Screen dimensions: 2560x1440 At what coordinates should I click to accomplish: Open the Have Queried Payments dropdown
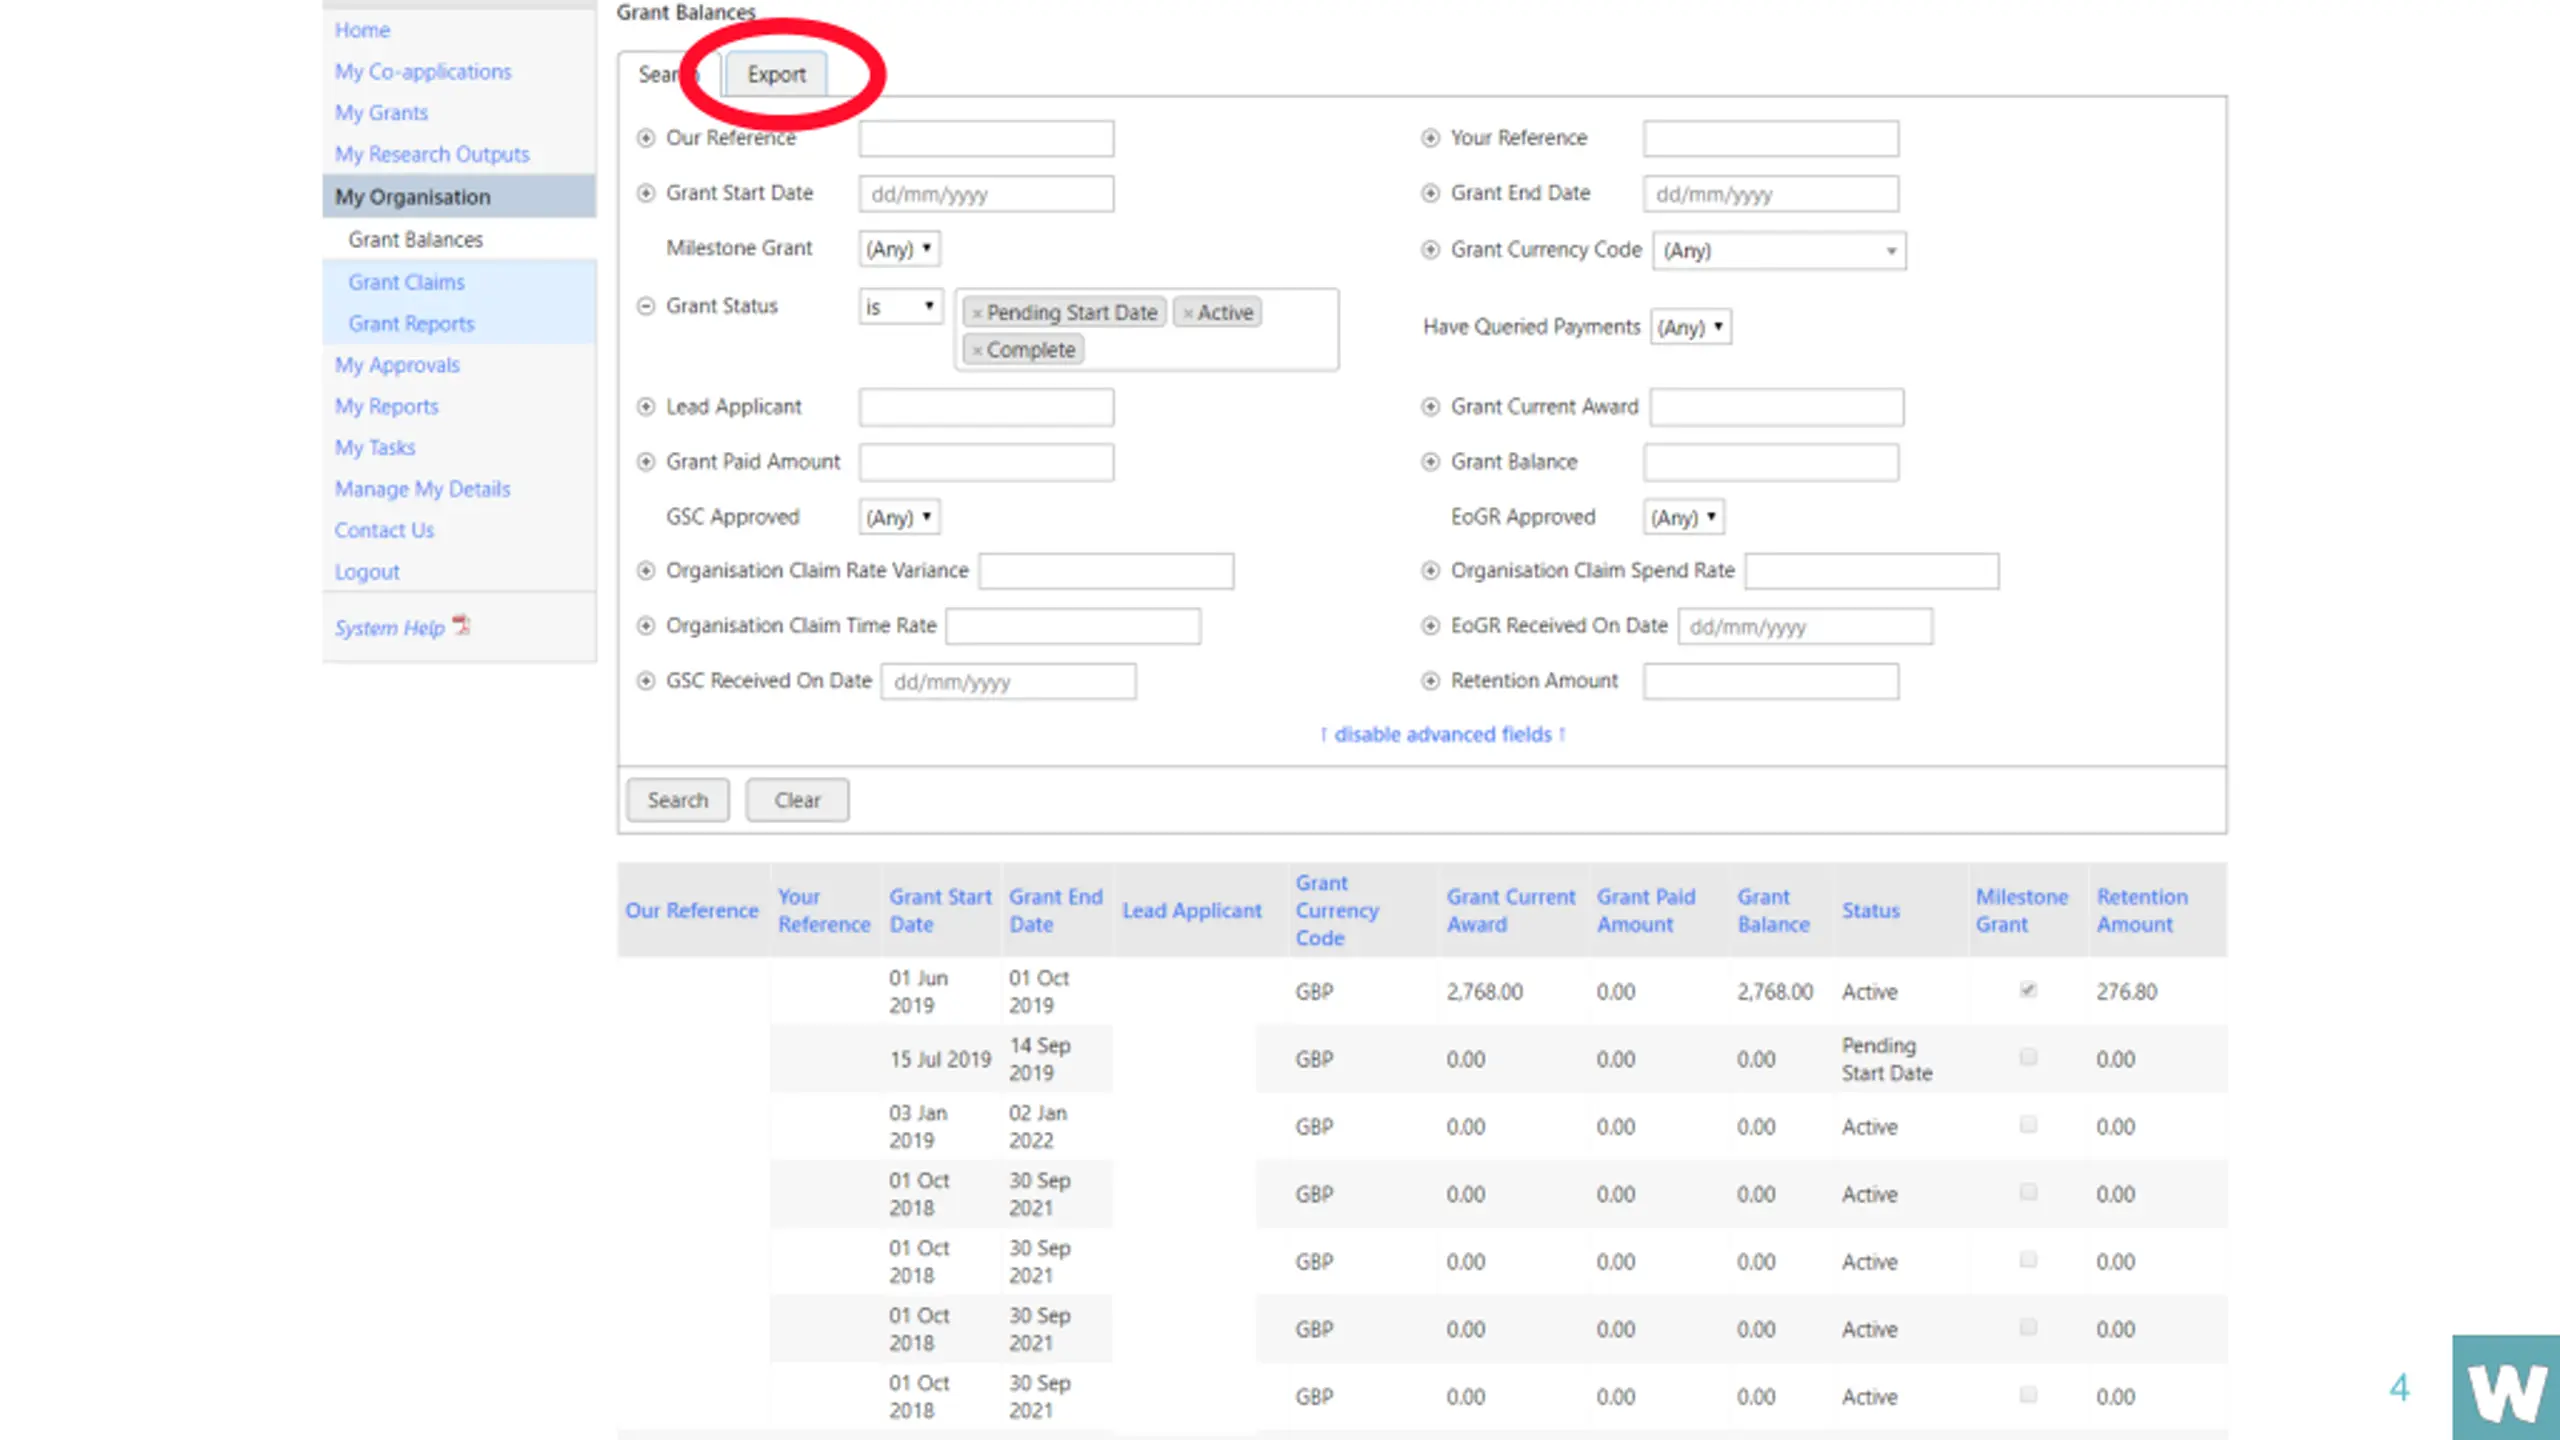point(1691,327)
